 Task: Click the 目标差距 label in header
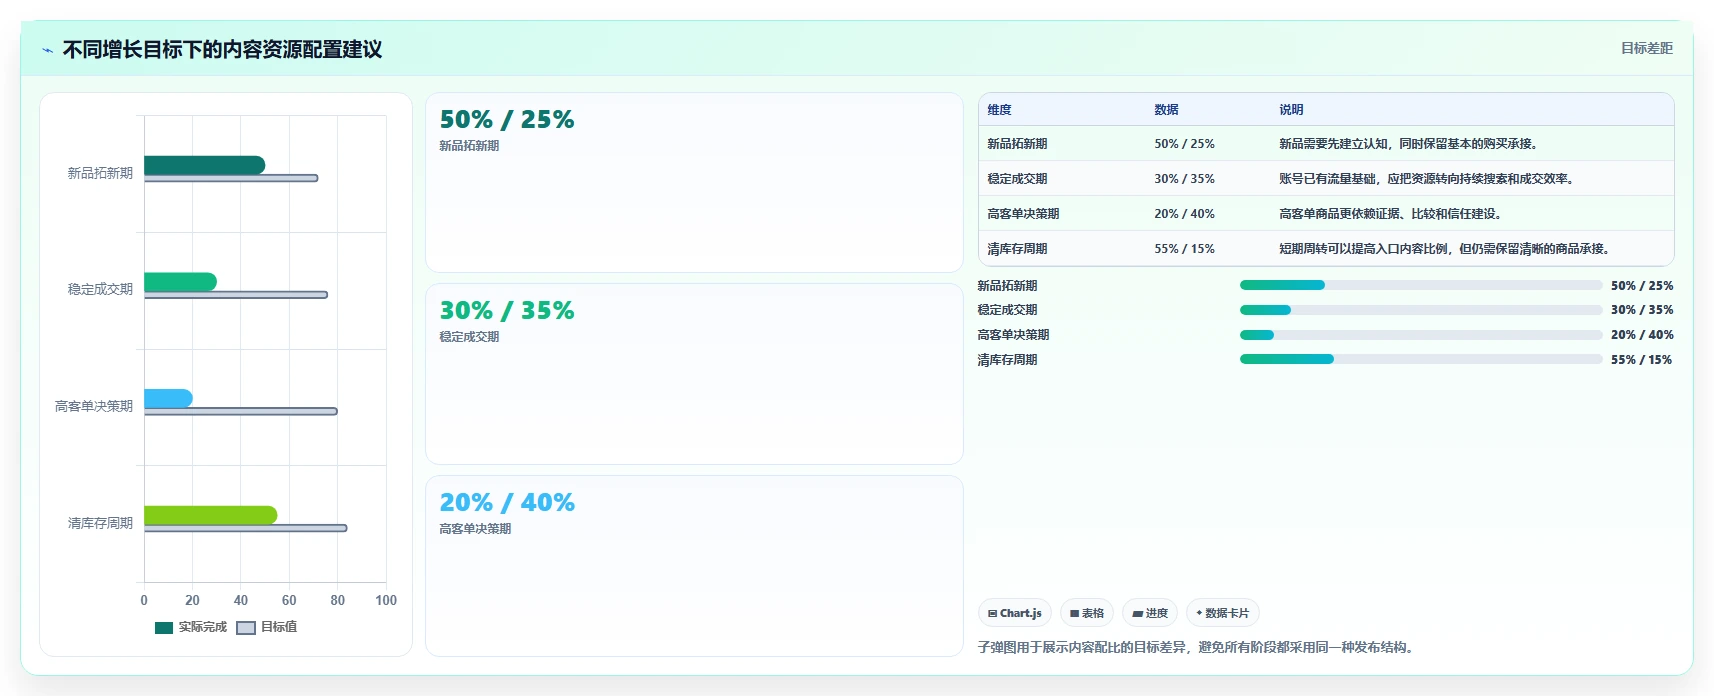[1646, 48]
